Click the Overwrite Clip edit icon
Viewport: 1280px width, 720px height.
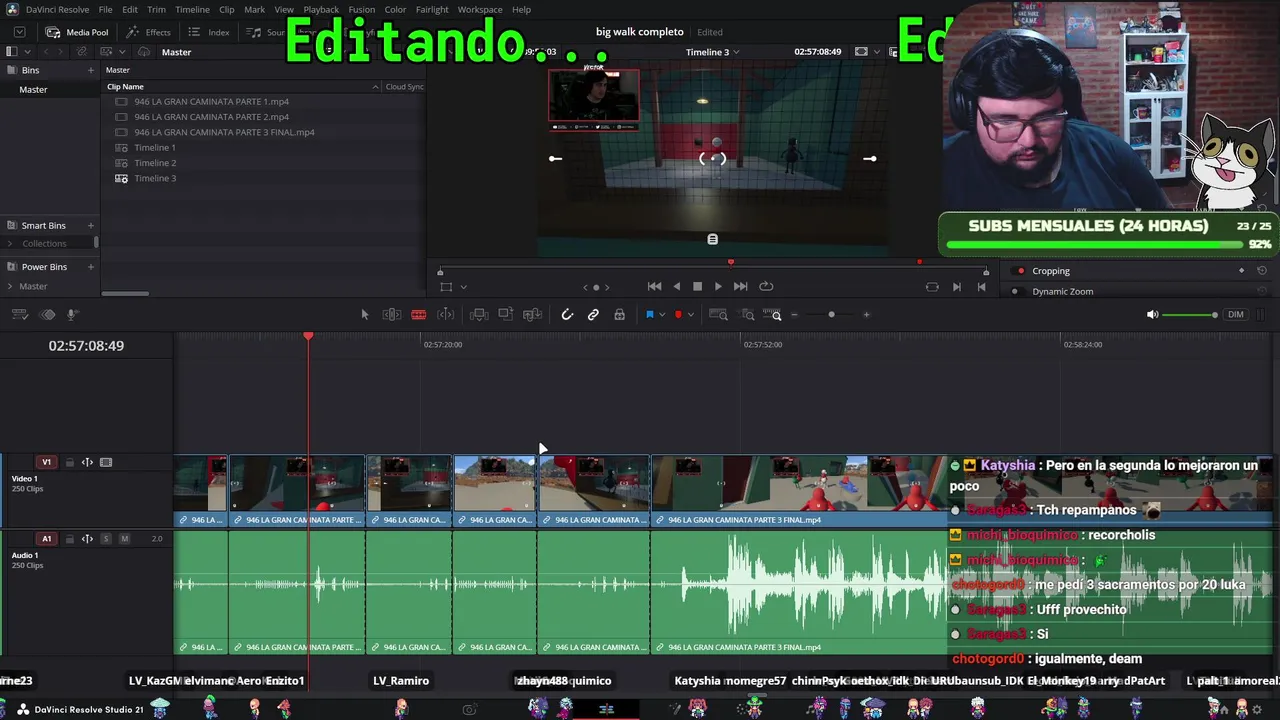(x=506, y=315)
